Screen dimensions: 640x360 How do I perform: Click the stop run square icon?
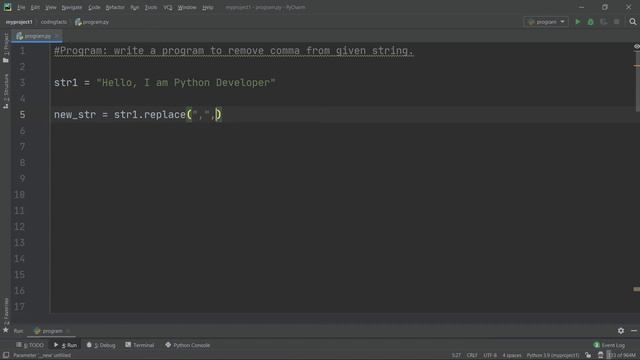click(617, 22)
